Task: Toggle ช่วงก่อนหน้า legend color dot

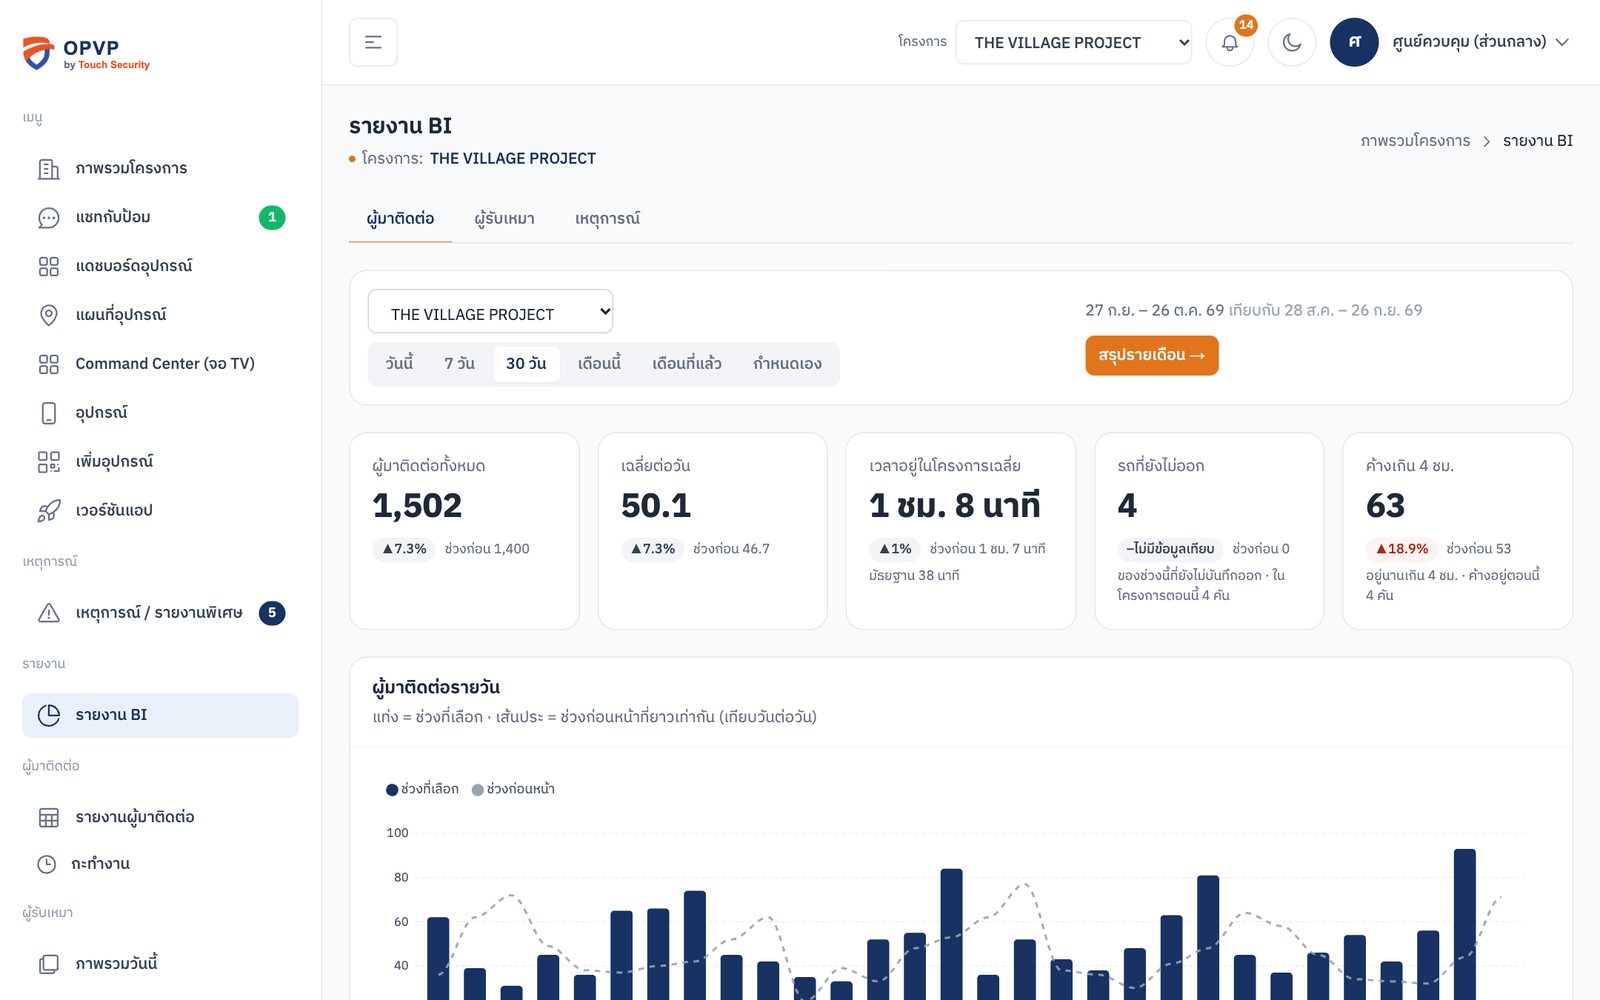Action: [478, 789]
